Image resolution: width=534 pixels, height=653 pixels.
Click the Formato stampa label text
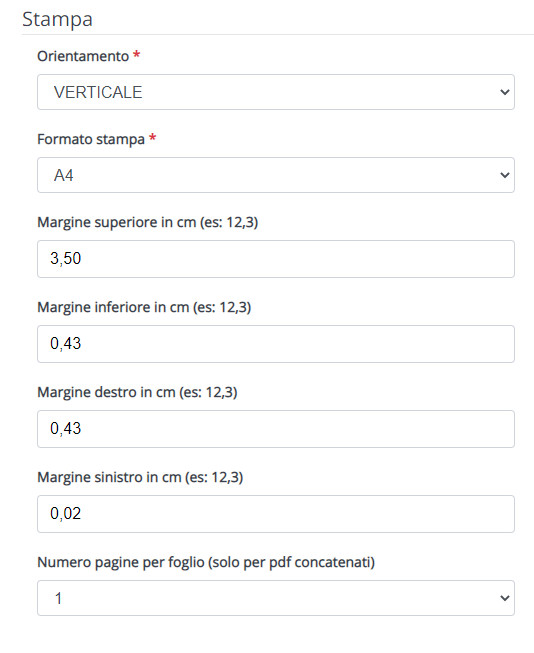pos(91,139)
